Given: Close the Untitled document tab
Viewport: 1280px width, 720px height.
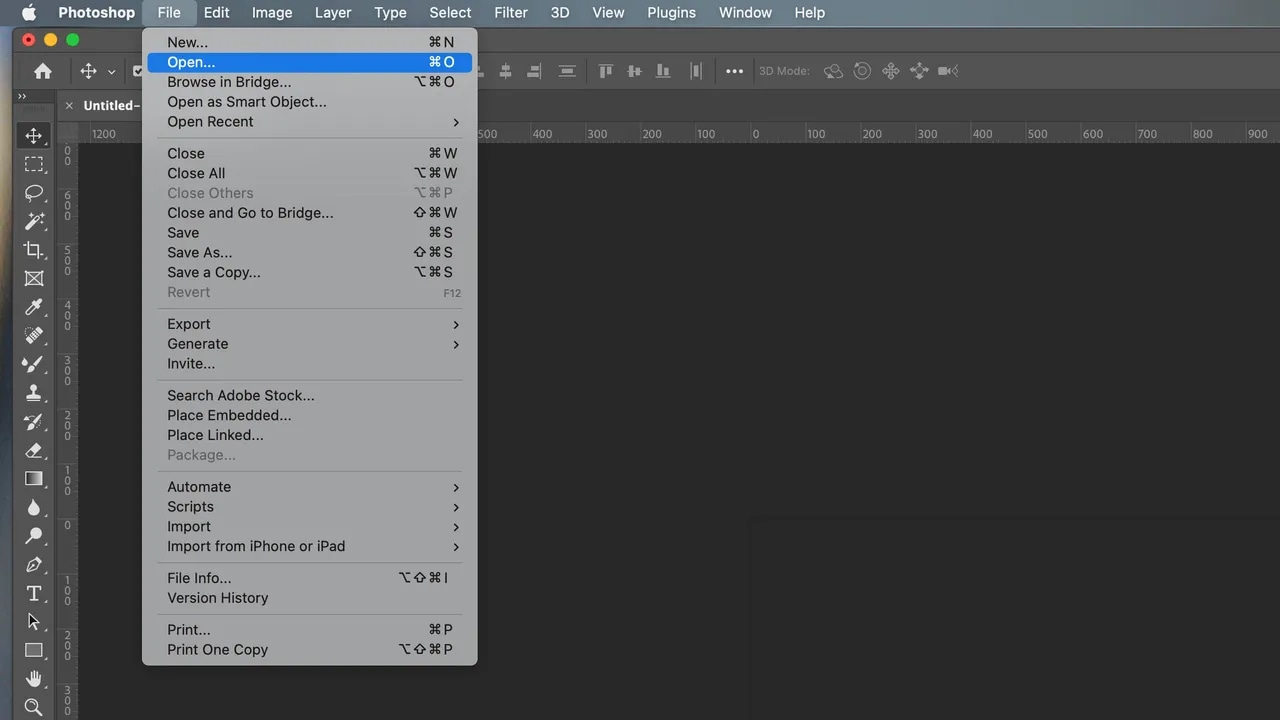Looking at the screenshot, I should (x=69, y=105).
